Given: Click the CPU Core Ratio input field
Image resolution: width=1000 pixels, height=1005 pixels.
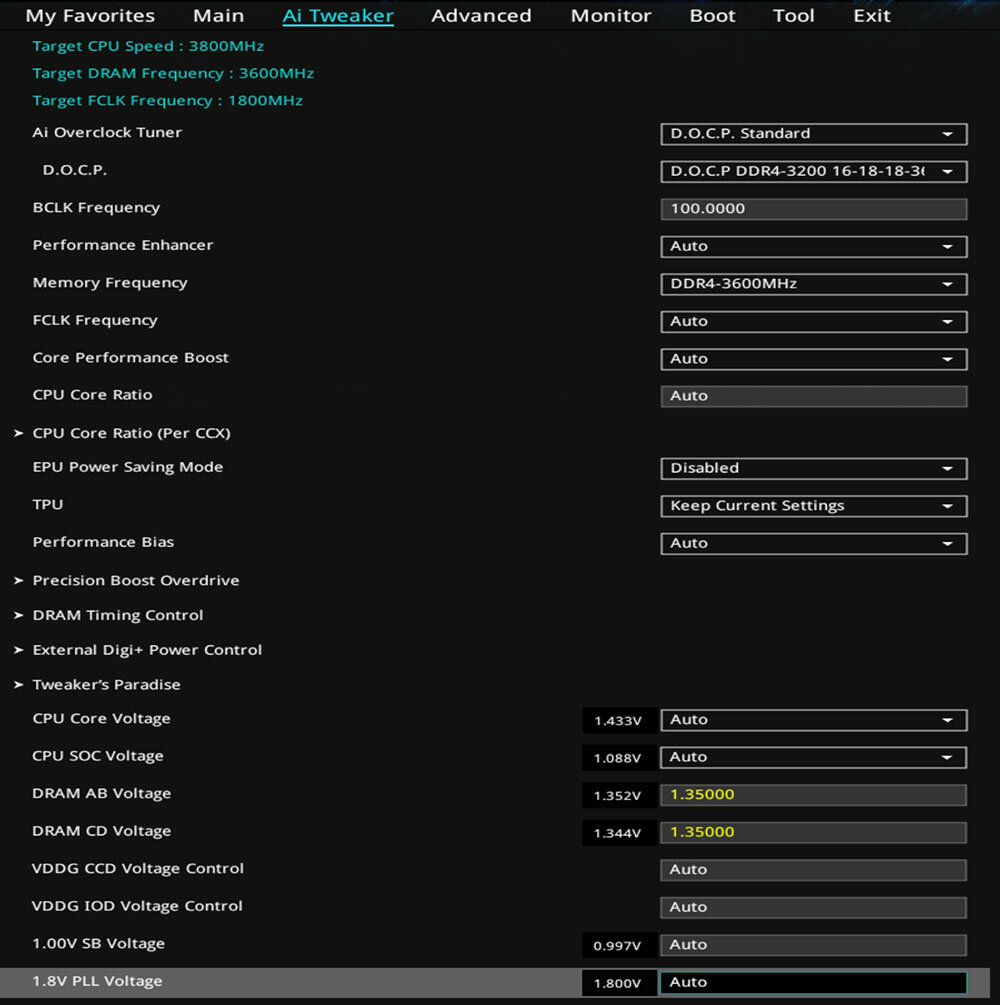Looking at the screenshot, I should (x=813, y=396).
